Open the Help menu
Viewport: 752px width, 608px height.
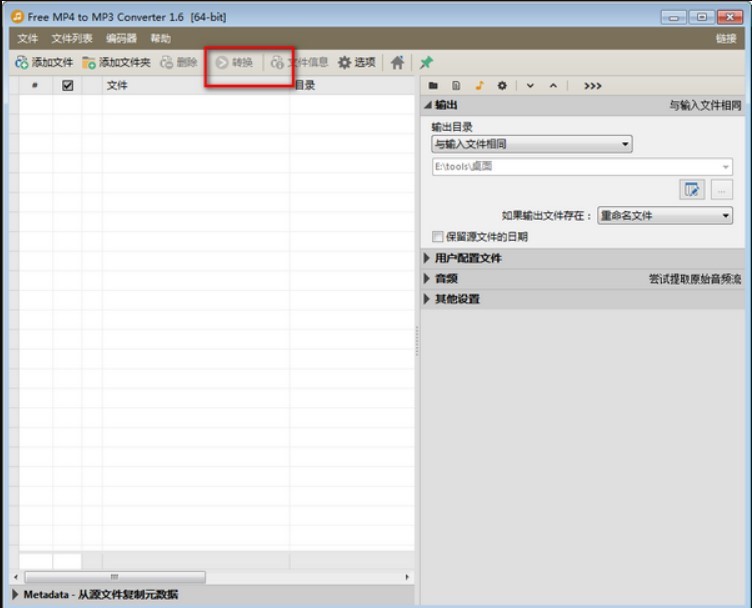click(160, 38)
